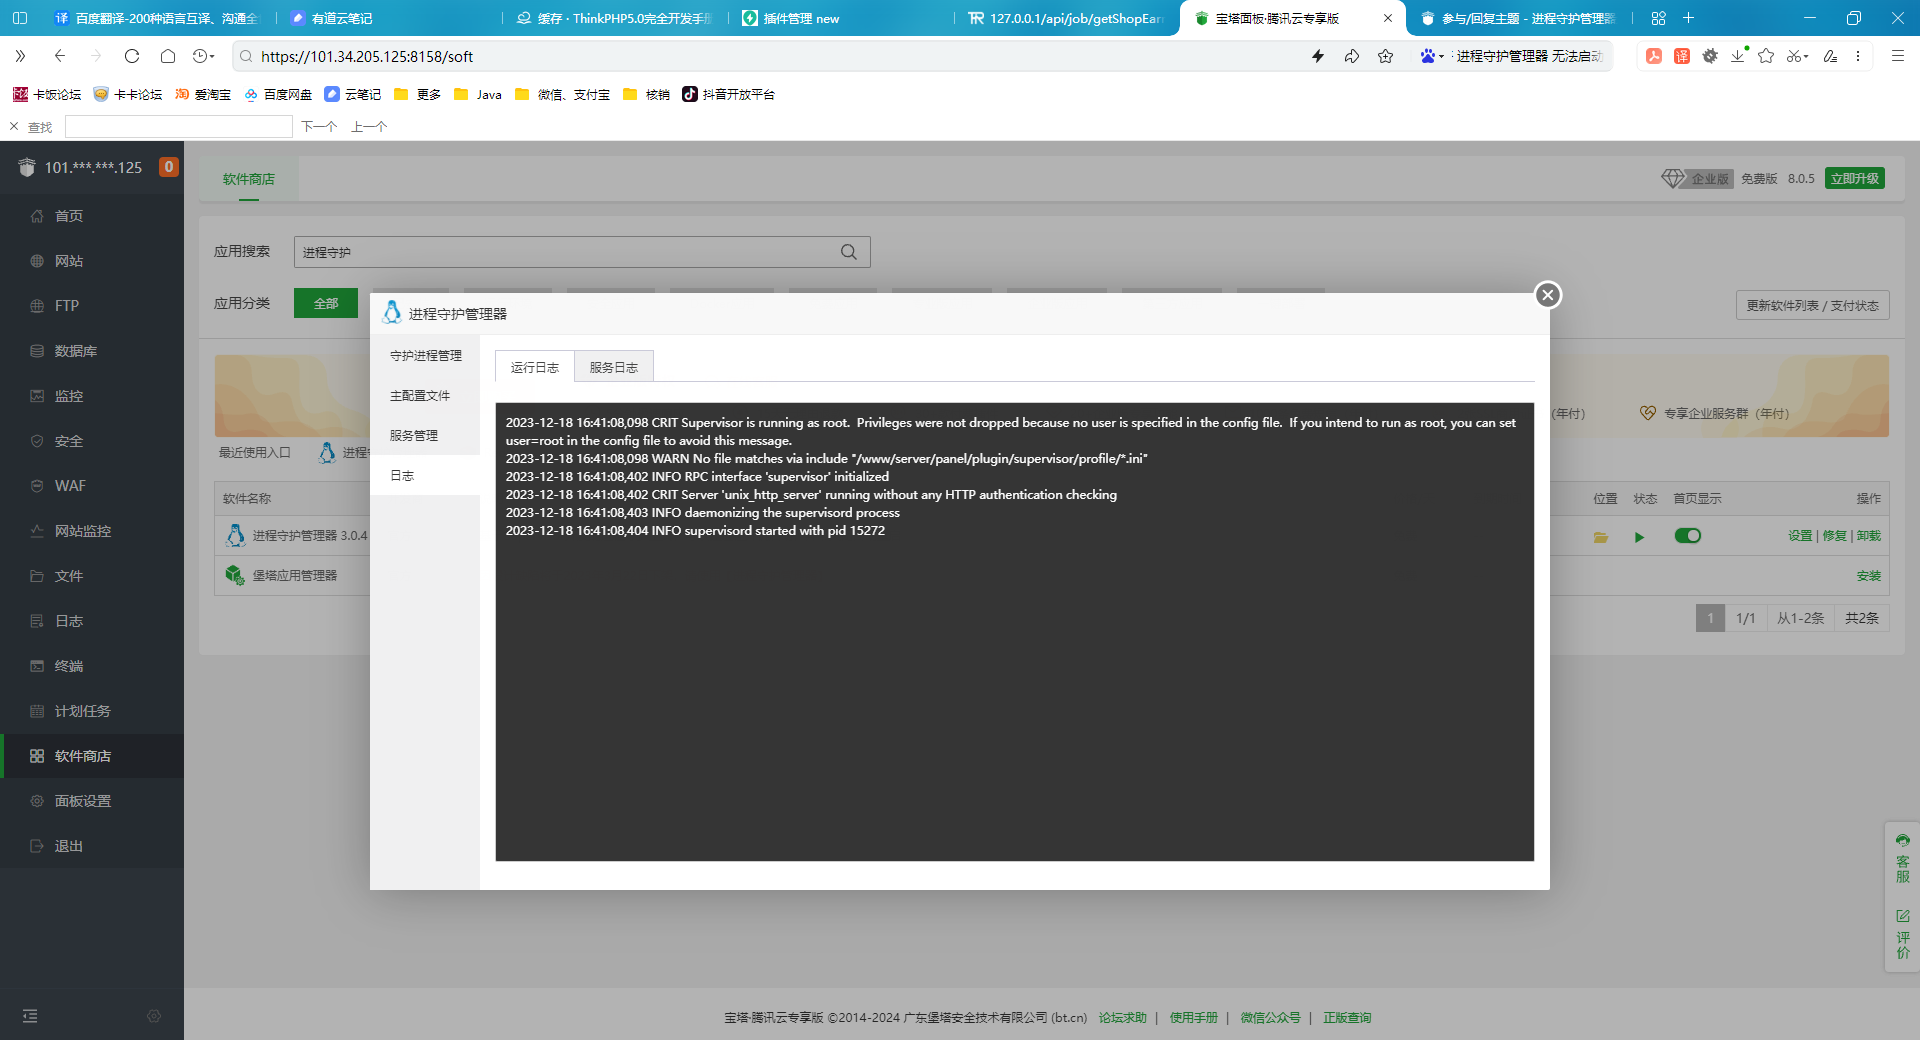Click 上一个 in the find bar
The width and height of the screenshot is (1920, 1040).
[x=369, y=126]
